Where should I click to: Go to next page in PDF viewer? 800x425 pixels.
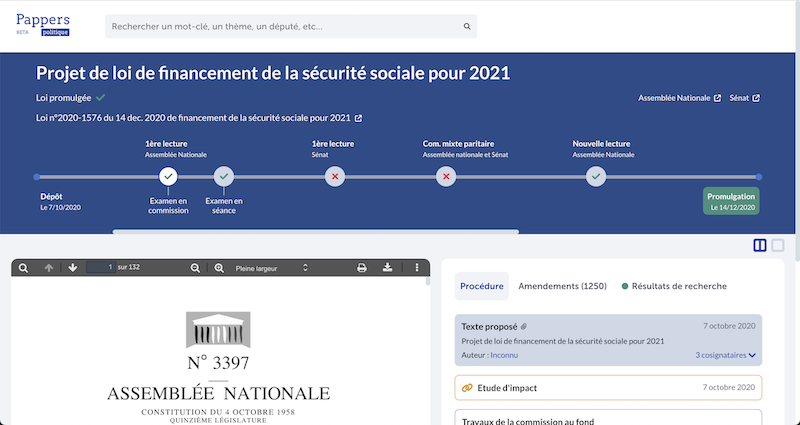[x=73, y=268]
